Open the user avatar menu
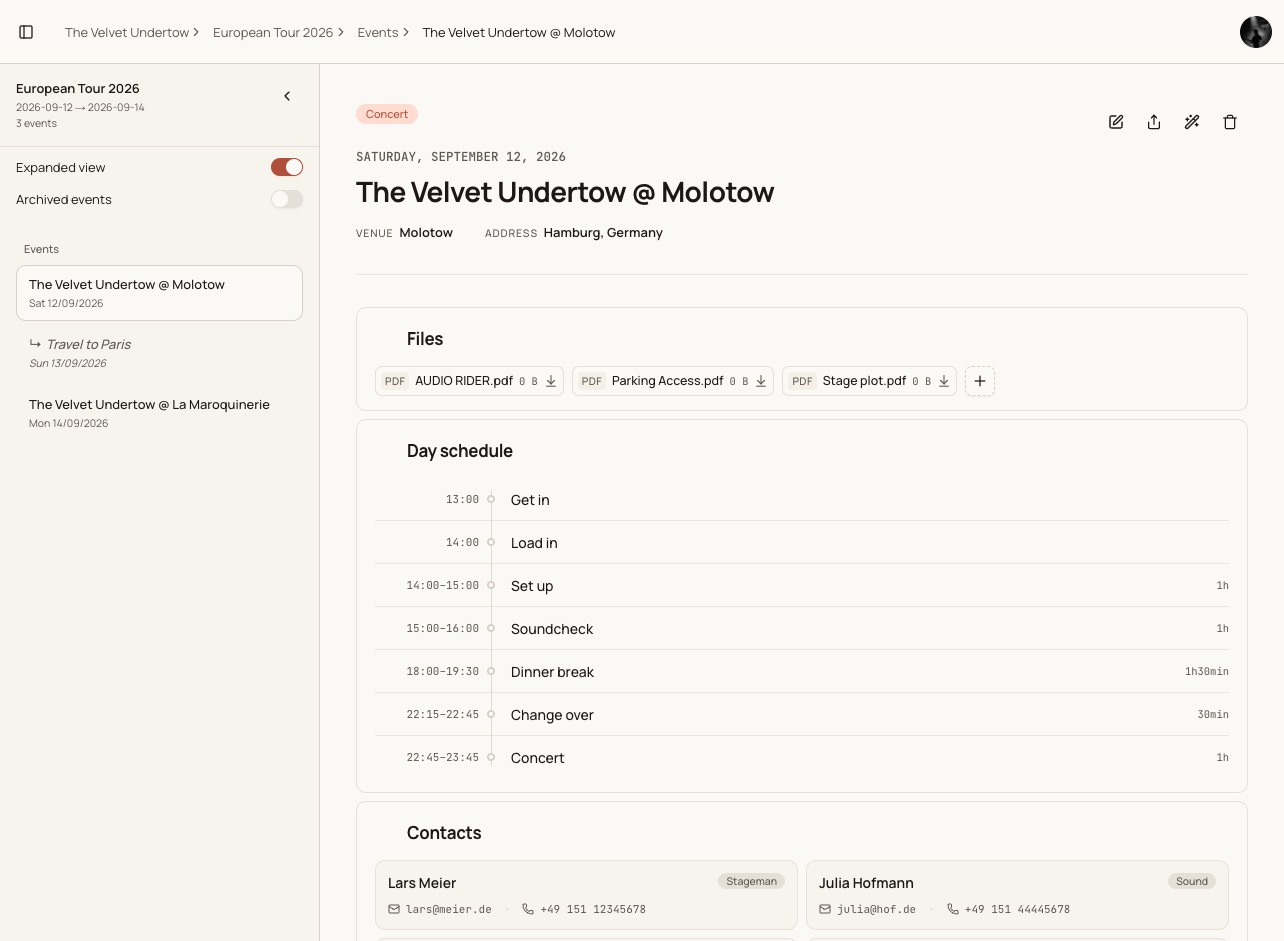The image size is (1284, 941). pos(1256,32)
